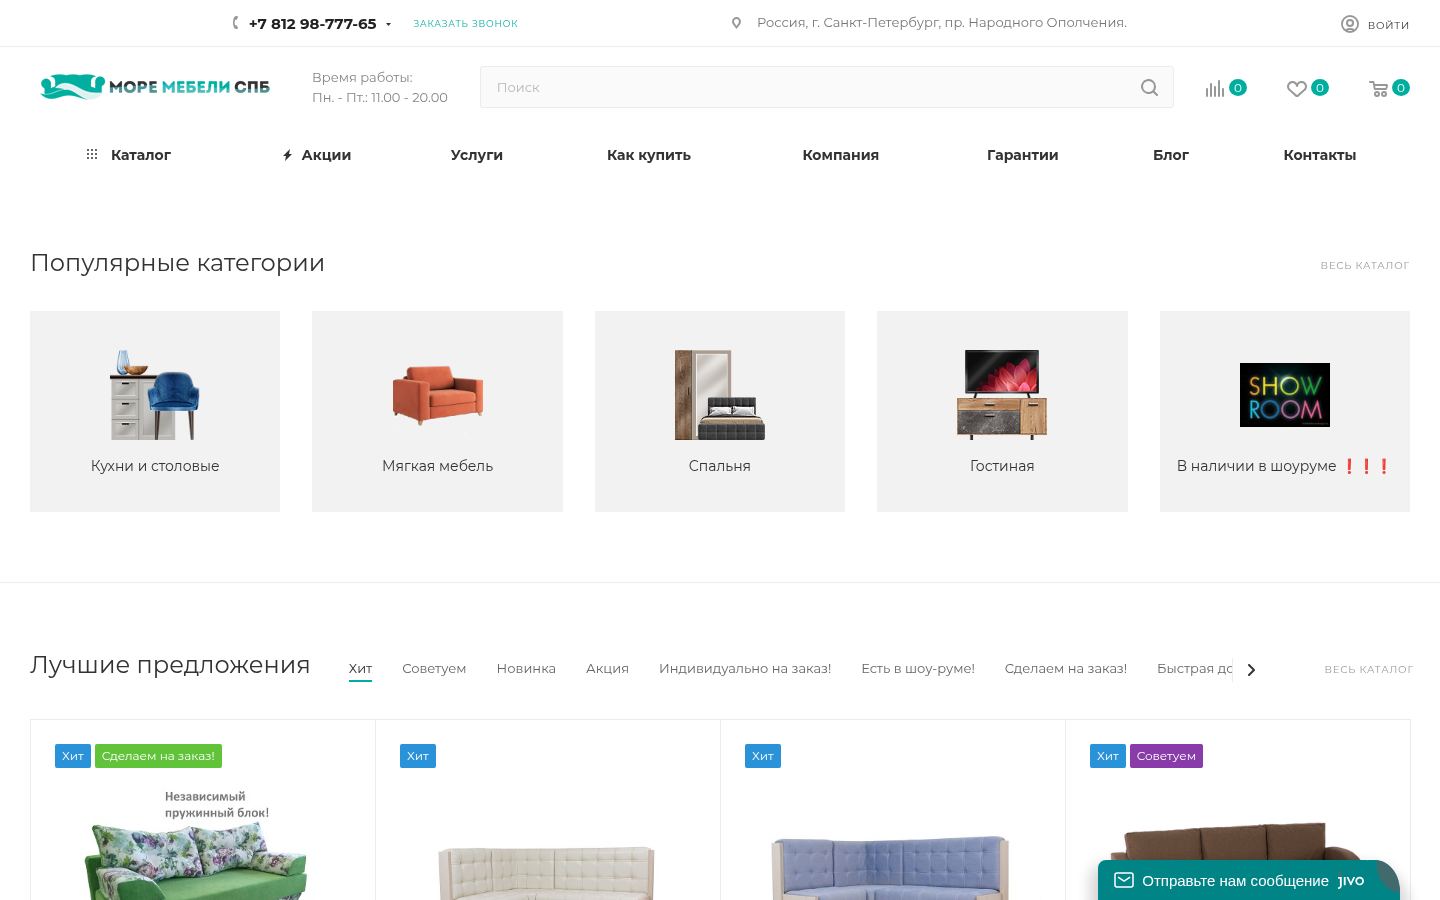Open the Jivo Отправьте нам сообщение chat

1249,880
